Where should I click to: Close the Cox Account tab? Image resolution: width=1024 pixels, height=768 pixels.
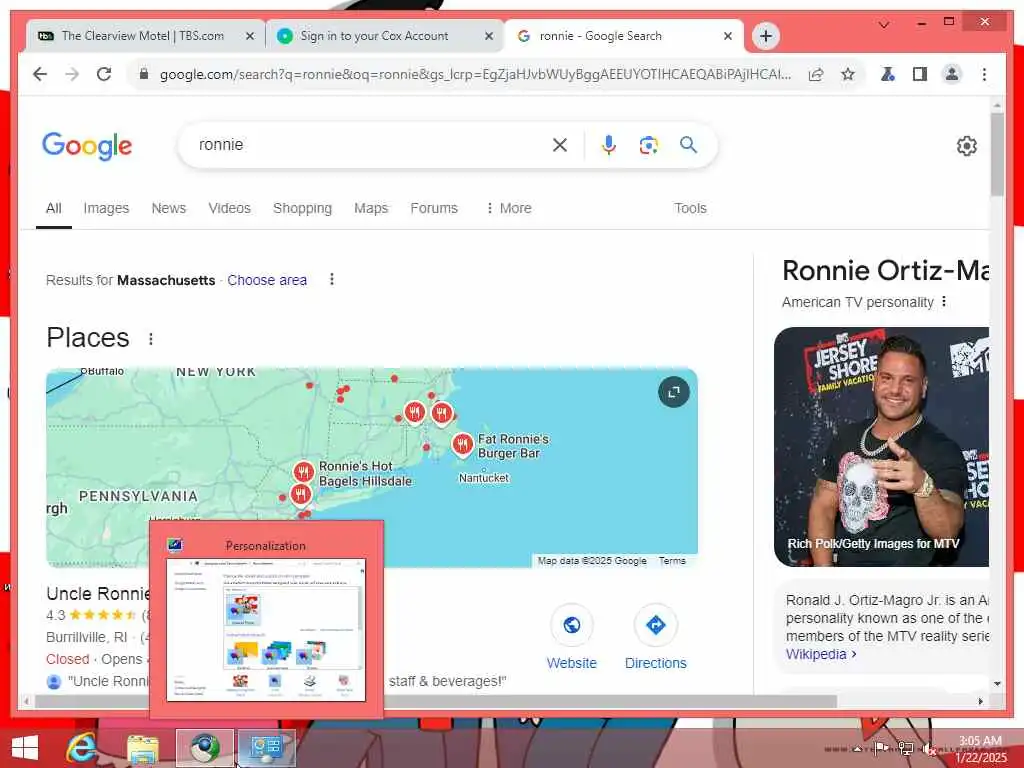click(488, 37)
